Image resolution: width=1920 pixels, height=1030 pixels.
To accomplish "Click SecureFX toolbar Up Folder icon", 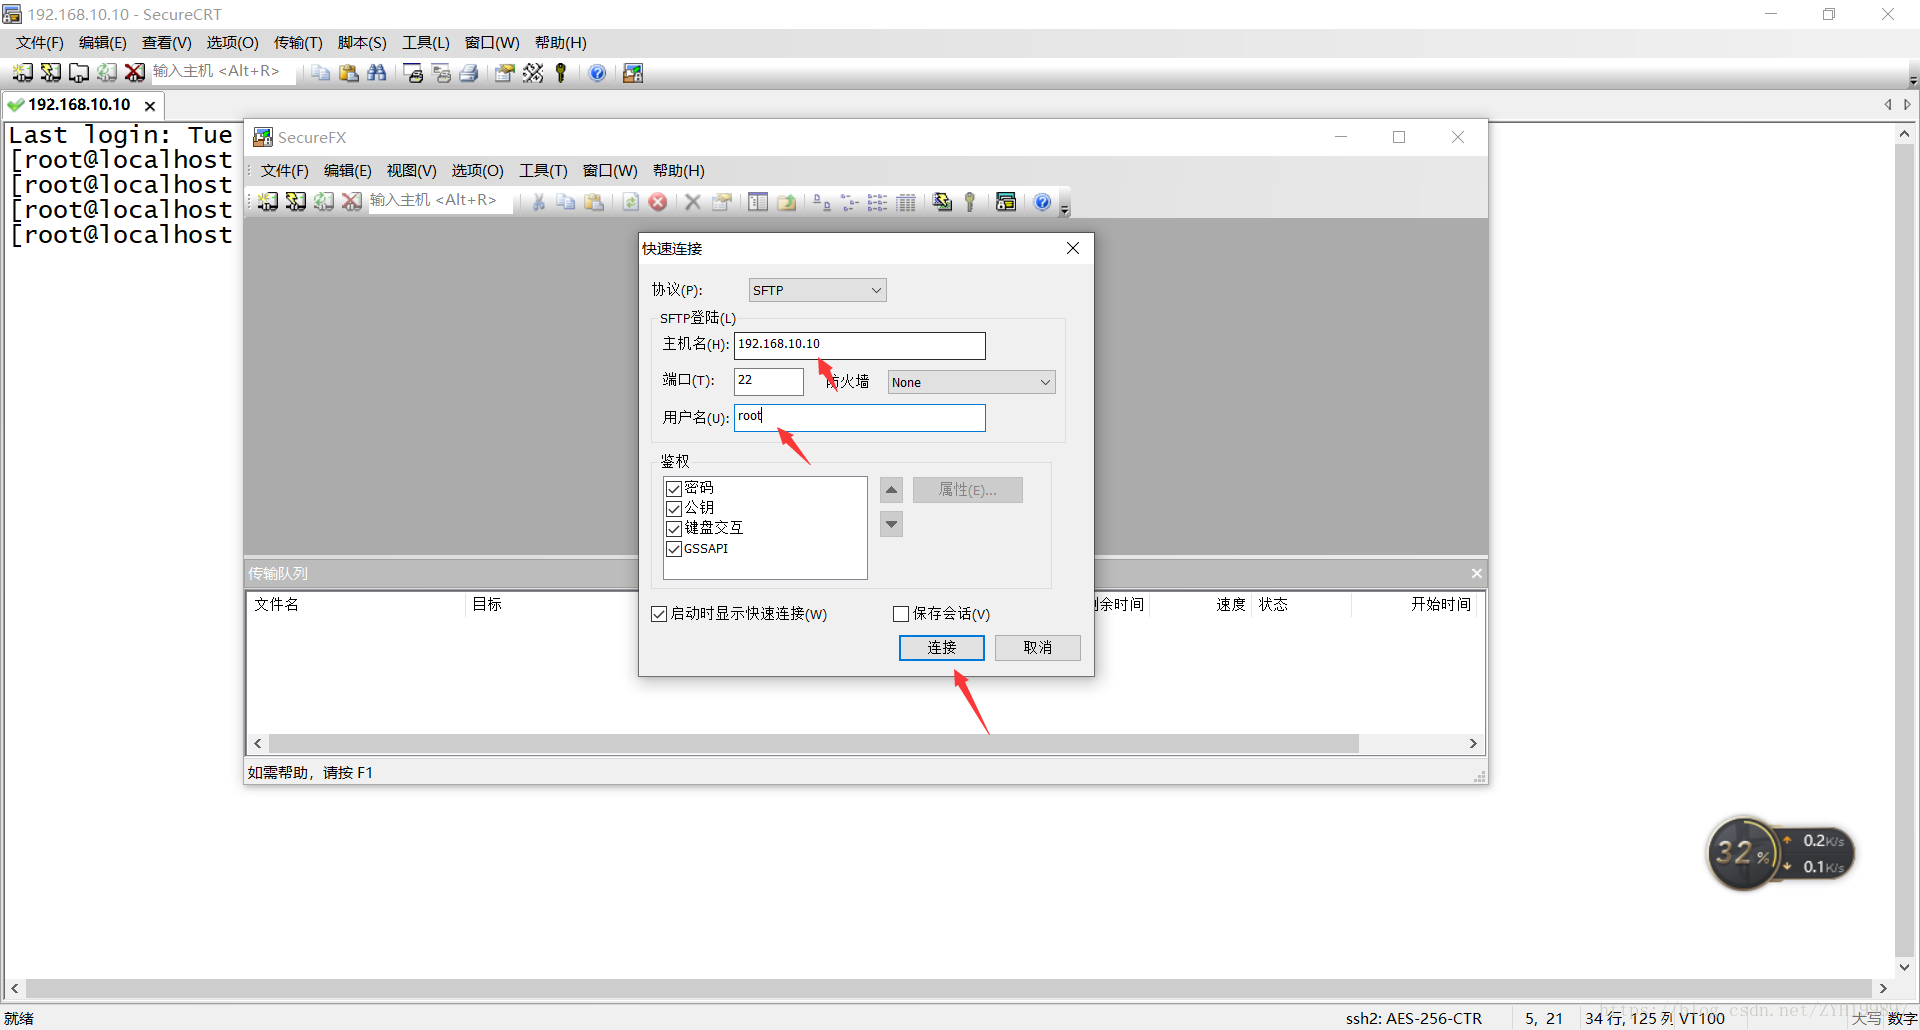I will (787, 202).
